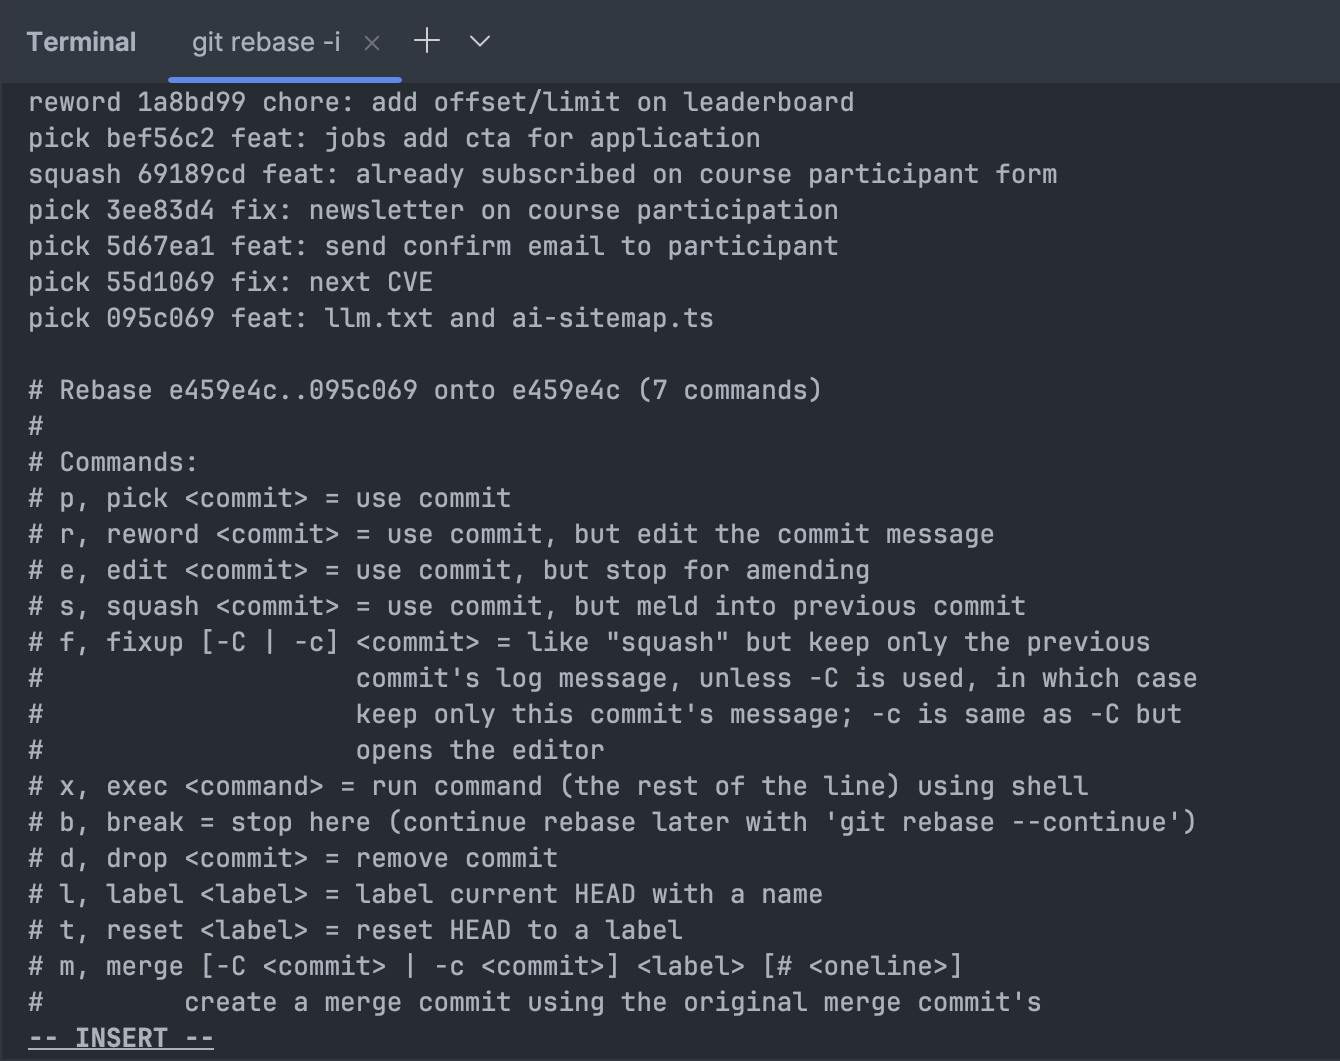This screenshot has width=1340, height=1061.
Task: Click commit hash 3ee83d4
Action: pyautogui.click(x=160, y=210)
